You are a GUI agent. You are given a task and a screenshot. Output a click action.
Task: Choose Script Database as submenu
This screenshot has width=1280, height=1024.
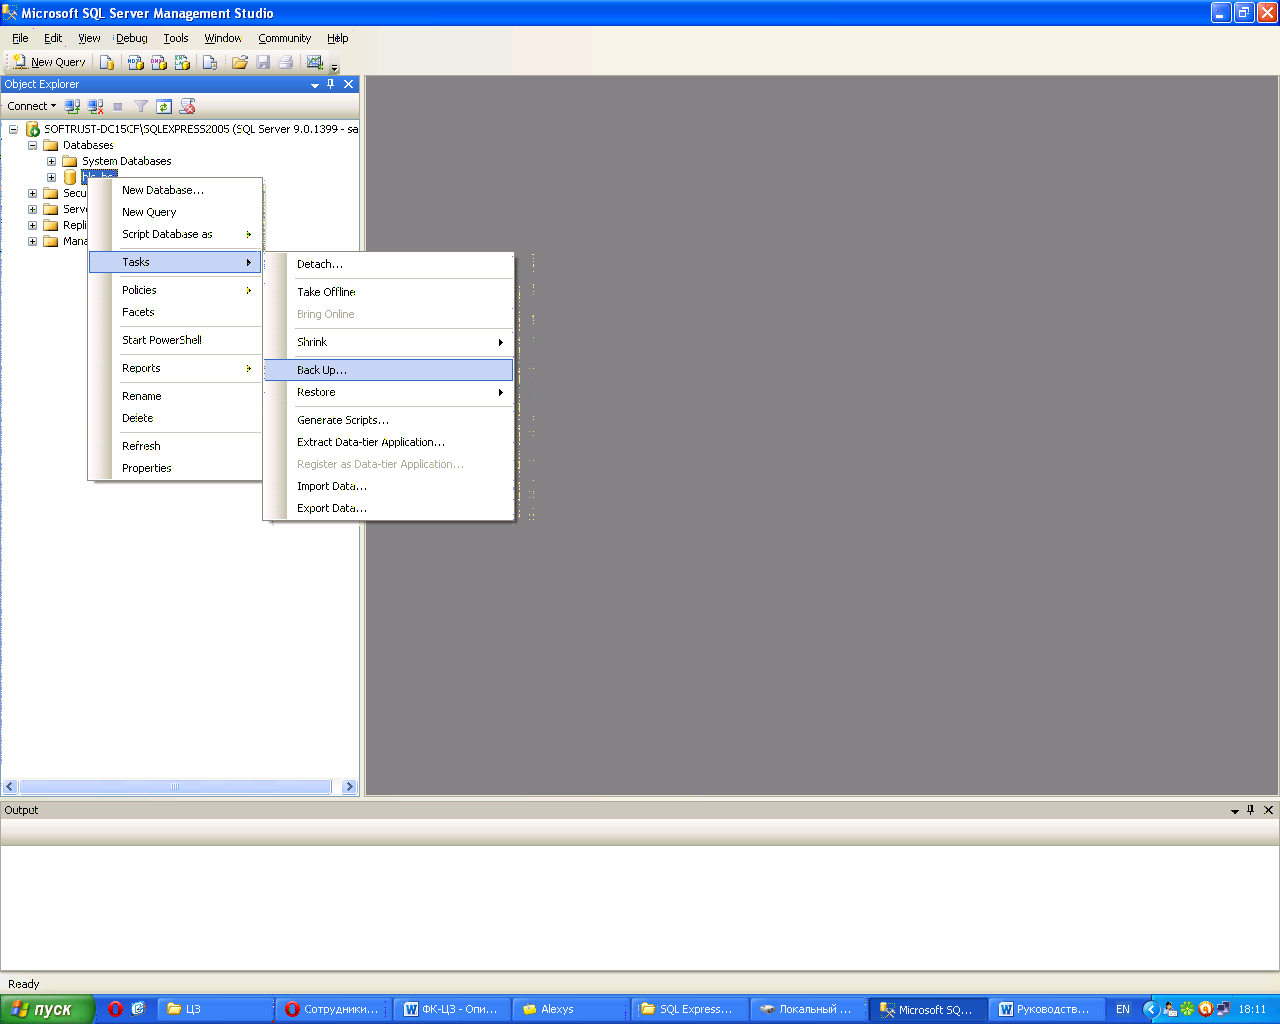coord(175,234)
